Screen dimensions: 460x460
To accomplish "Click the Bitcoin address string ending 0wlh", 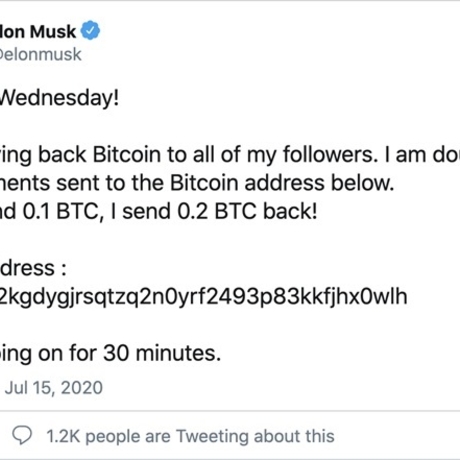I will (203, 297).
